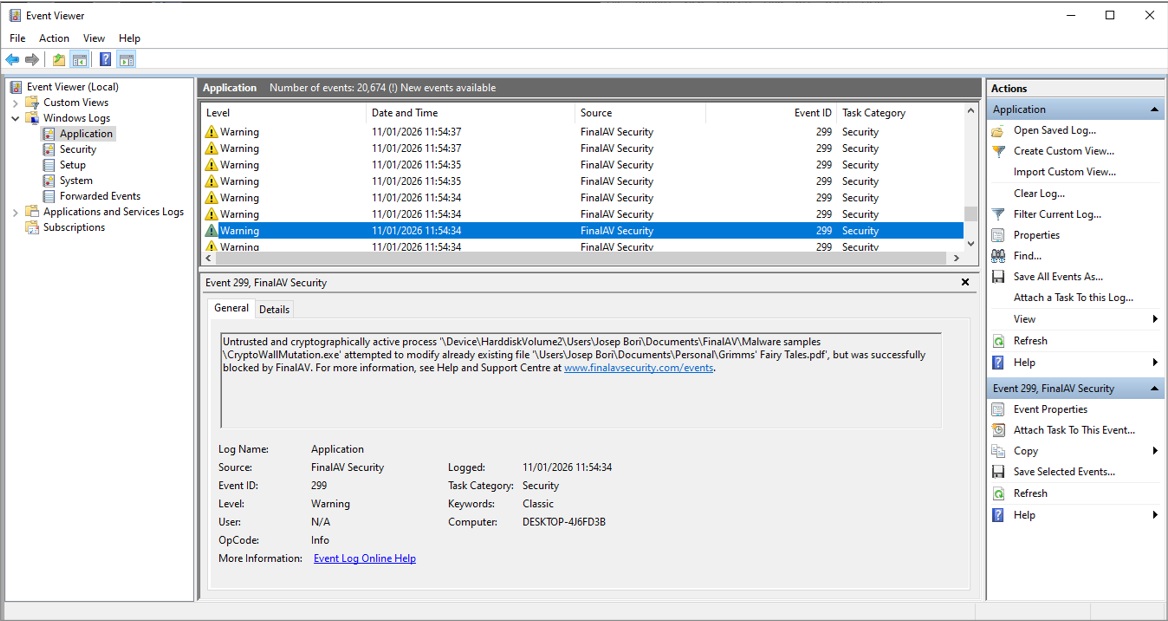Click the Find binoculars icon
1168x621 pixels.
click(x=998, y=256)
